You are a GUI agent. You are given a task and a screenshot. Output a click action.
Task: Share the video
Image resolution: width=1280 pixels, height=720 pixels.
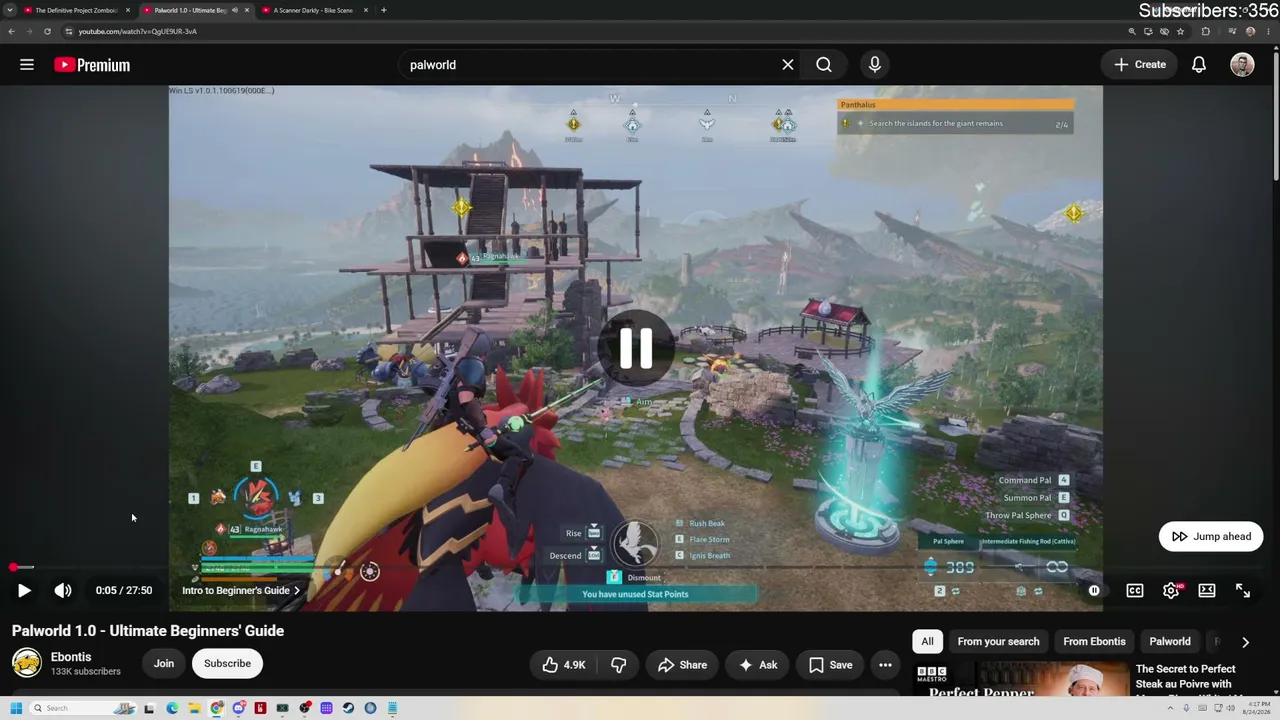click(x=682, y=665)
